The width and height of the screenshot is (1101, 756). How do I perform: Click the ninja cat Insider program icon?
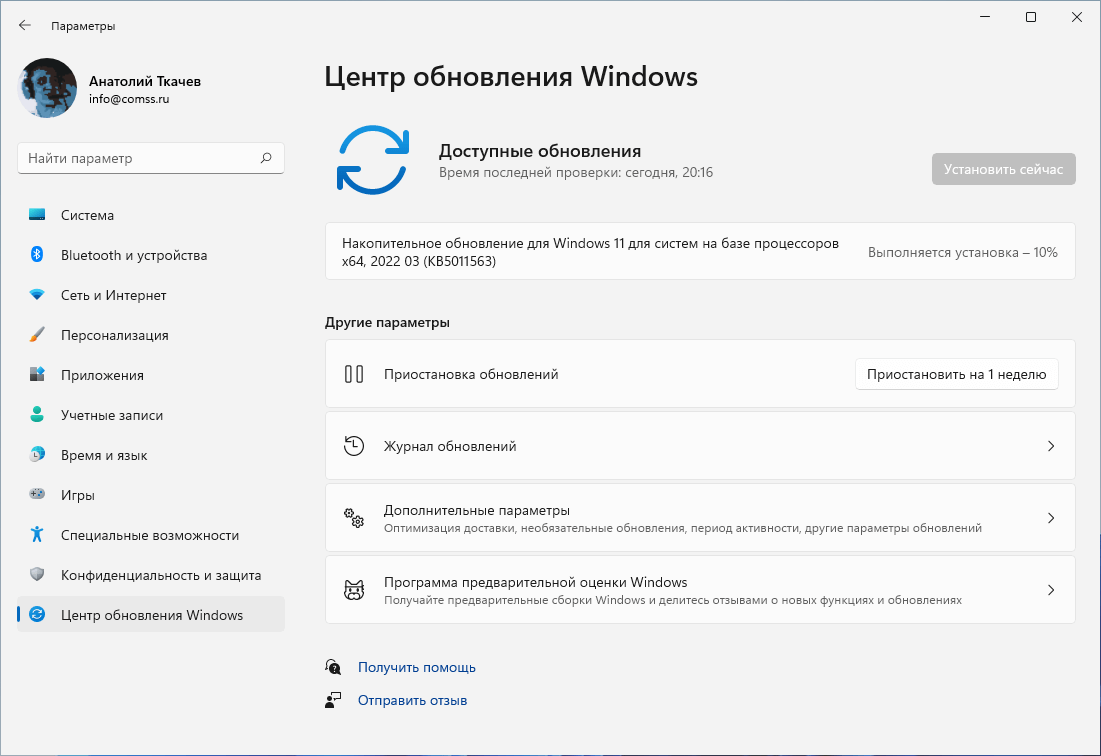coord(353,590)
